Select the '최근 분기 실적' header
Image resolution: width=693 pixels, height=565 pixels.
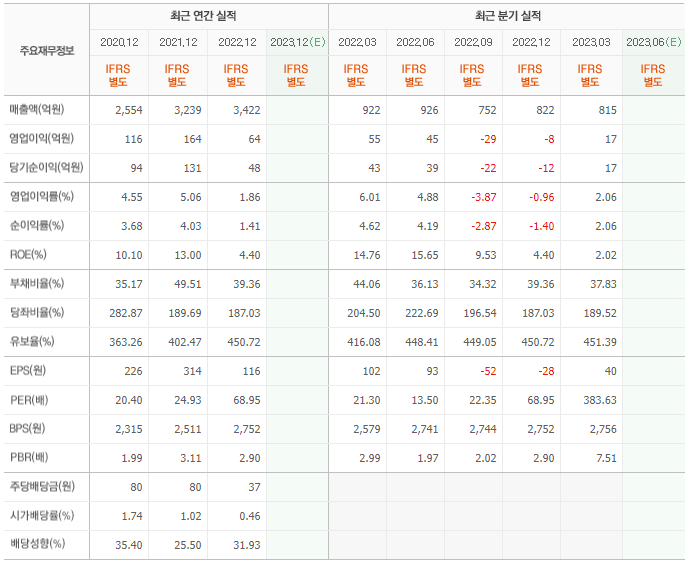[508, 16]
